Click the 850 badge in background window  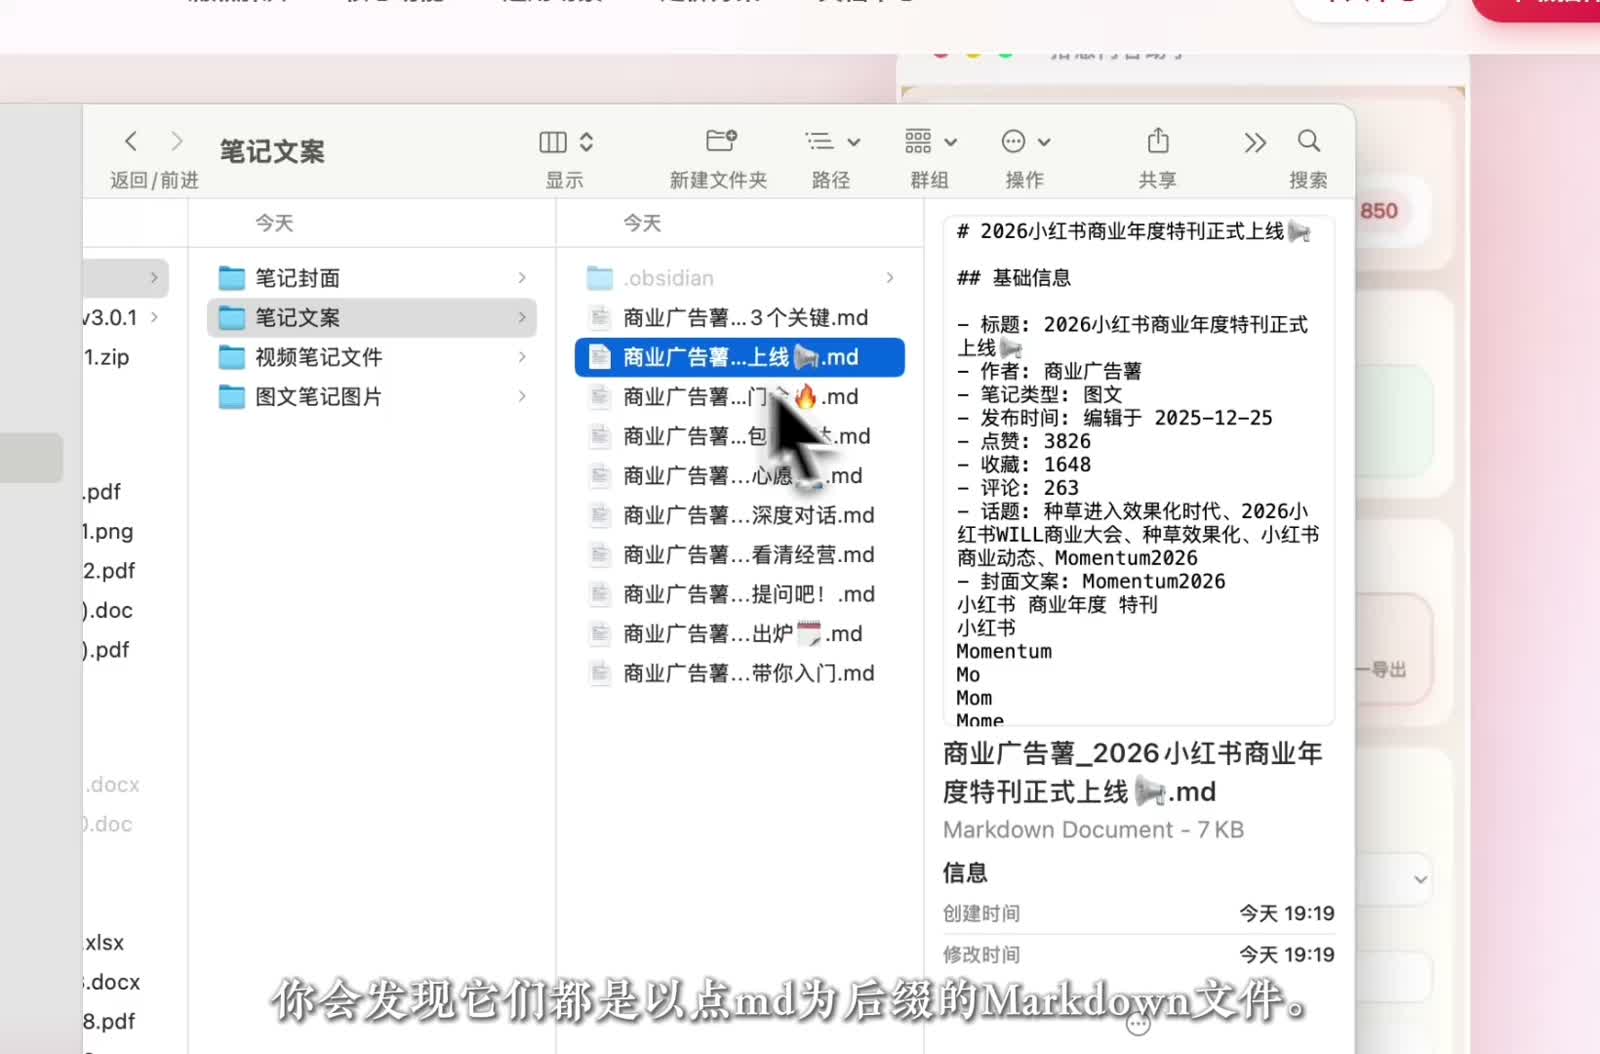[x=1379, y=211]
